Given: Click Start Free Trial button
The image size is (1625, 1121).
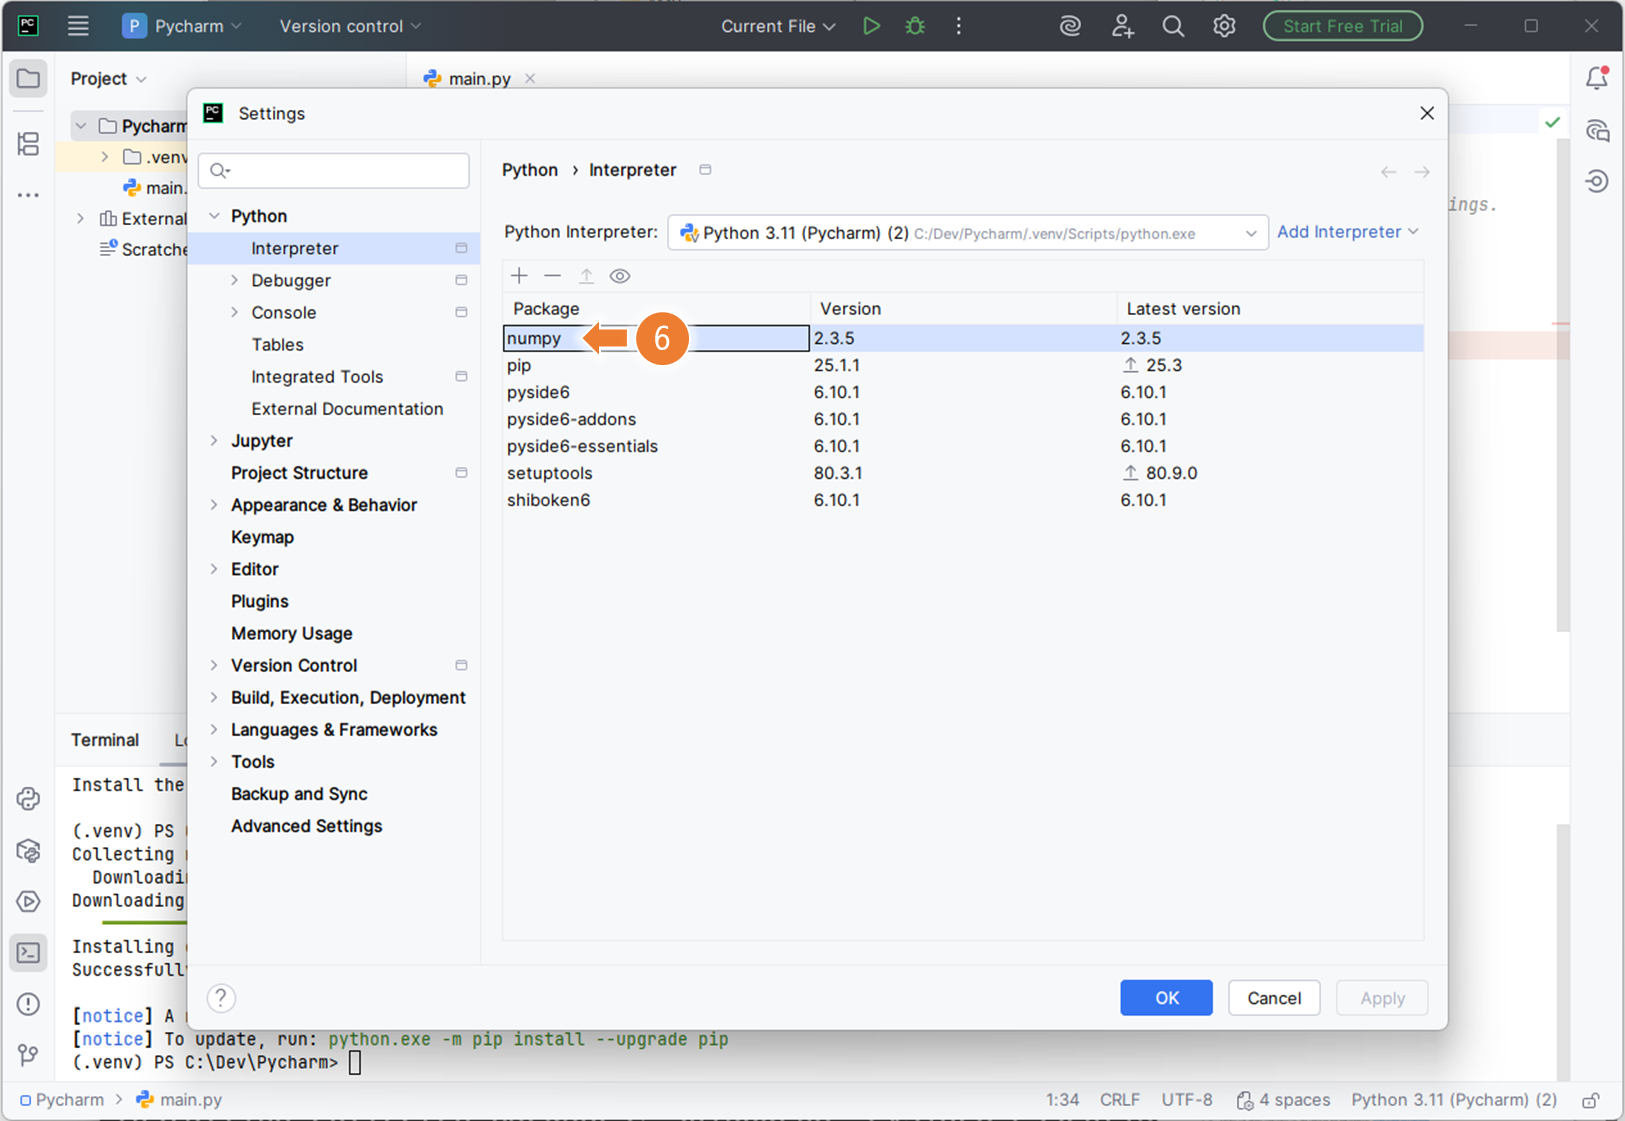Looking at the screenshot, I should click(x=1343, y=26).
